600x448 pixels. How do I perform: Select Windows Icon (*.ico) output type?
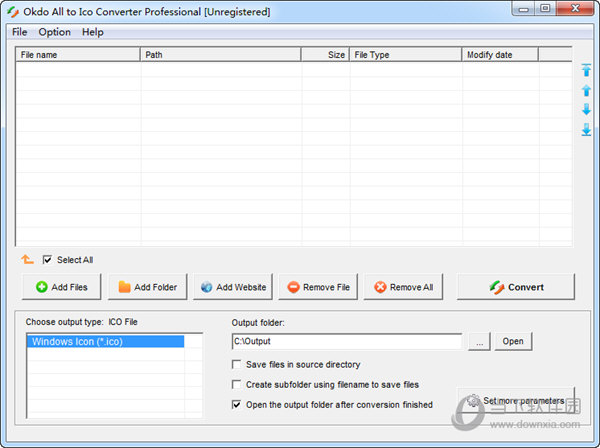point(106,342)
